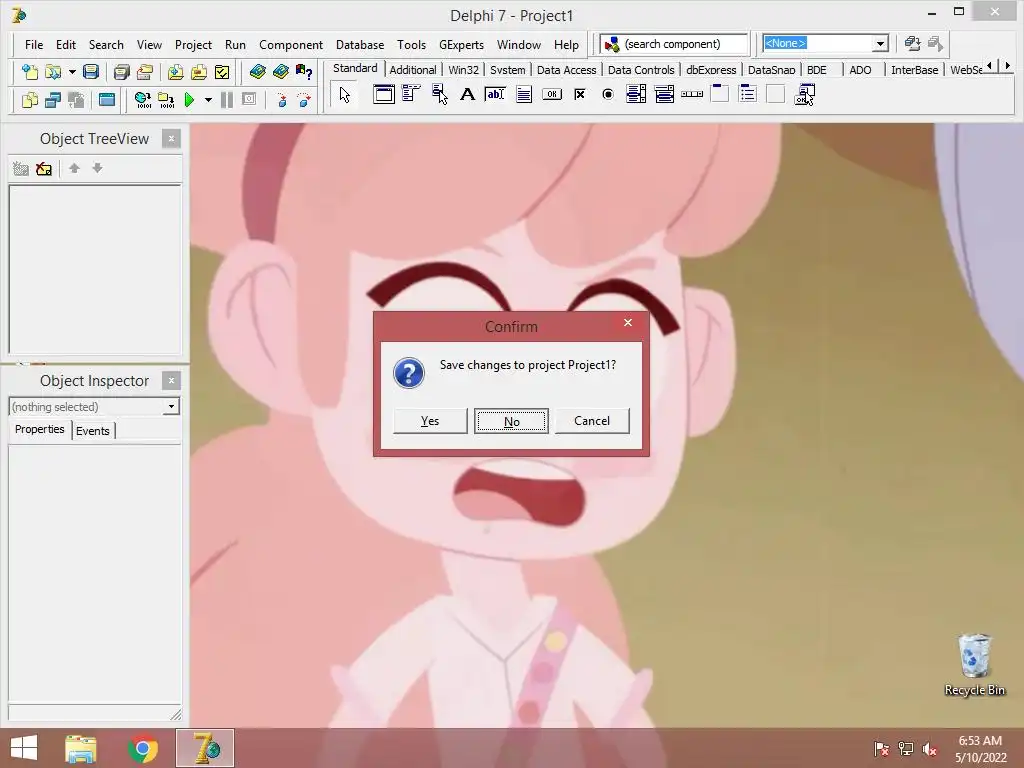The image size is (1024, 768).
Task: Select the RadioButton component icon
Action: (607, 95)
